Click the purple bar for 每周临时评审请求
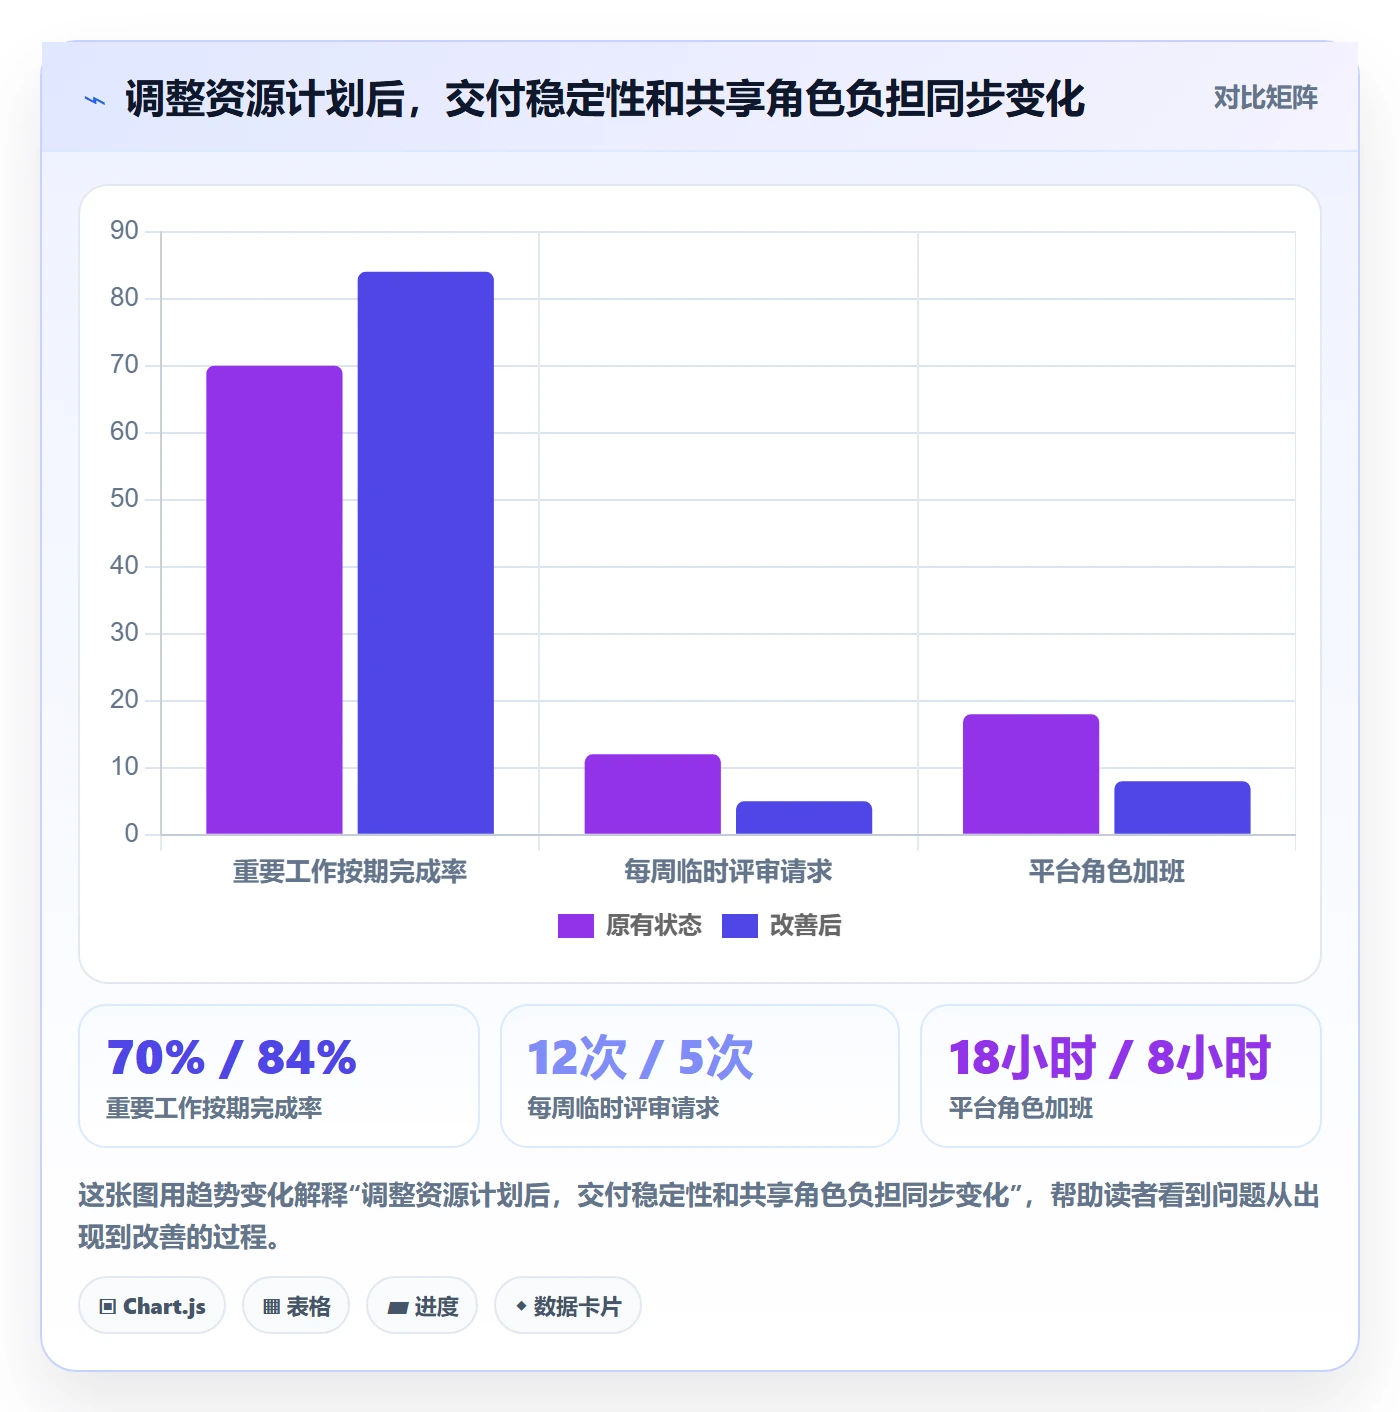This screenshot has width=1400, height=1412. [x=653, y=794]
